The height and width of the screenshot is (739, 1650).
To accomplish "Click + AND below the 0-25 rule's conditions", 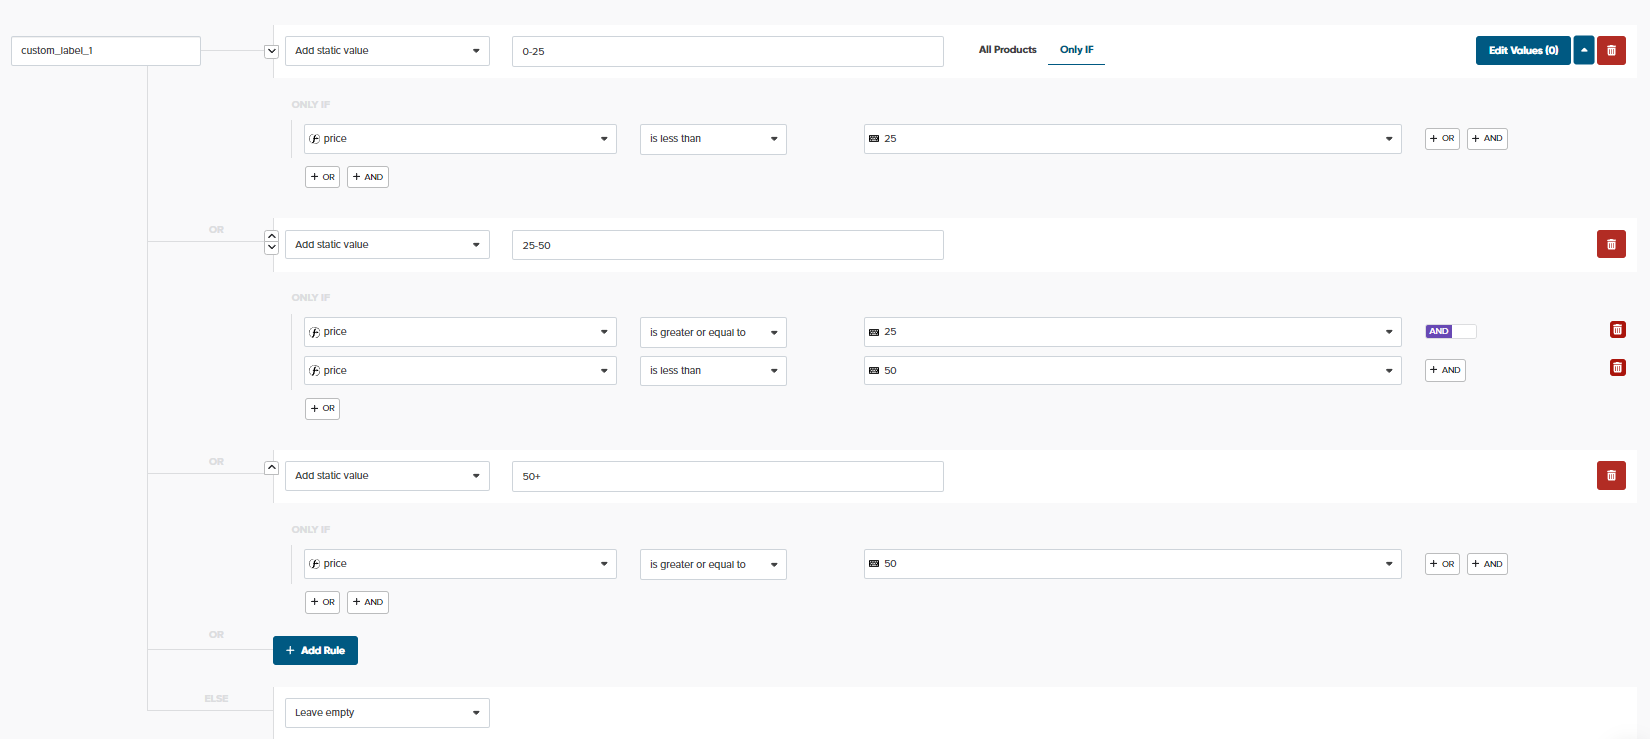I will pyautogui.click(x=368, y=177).
